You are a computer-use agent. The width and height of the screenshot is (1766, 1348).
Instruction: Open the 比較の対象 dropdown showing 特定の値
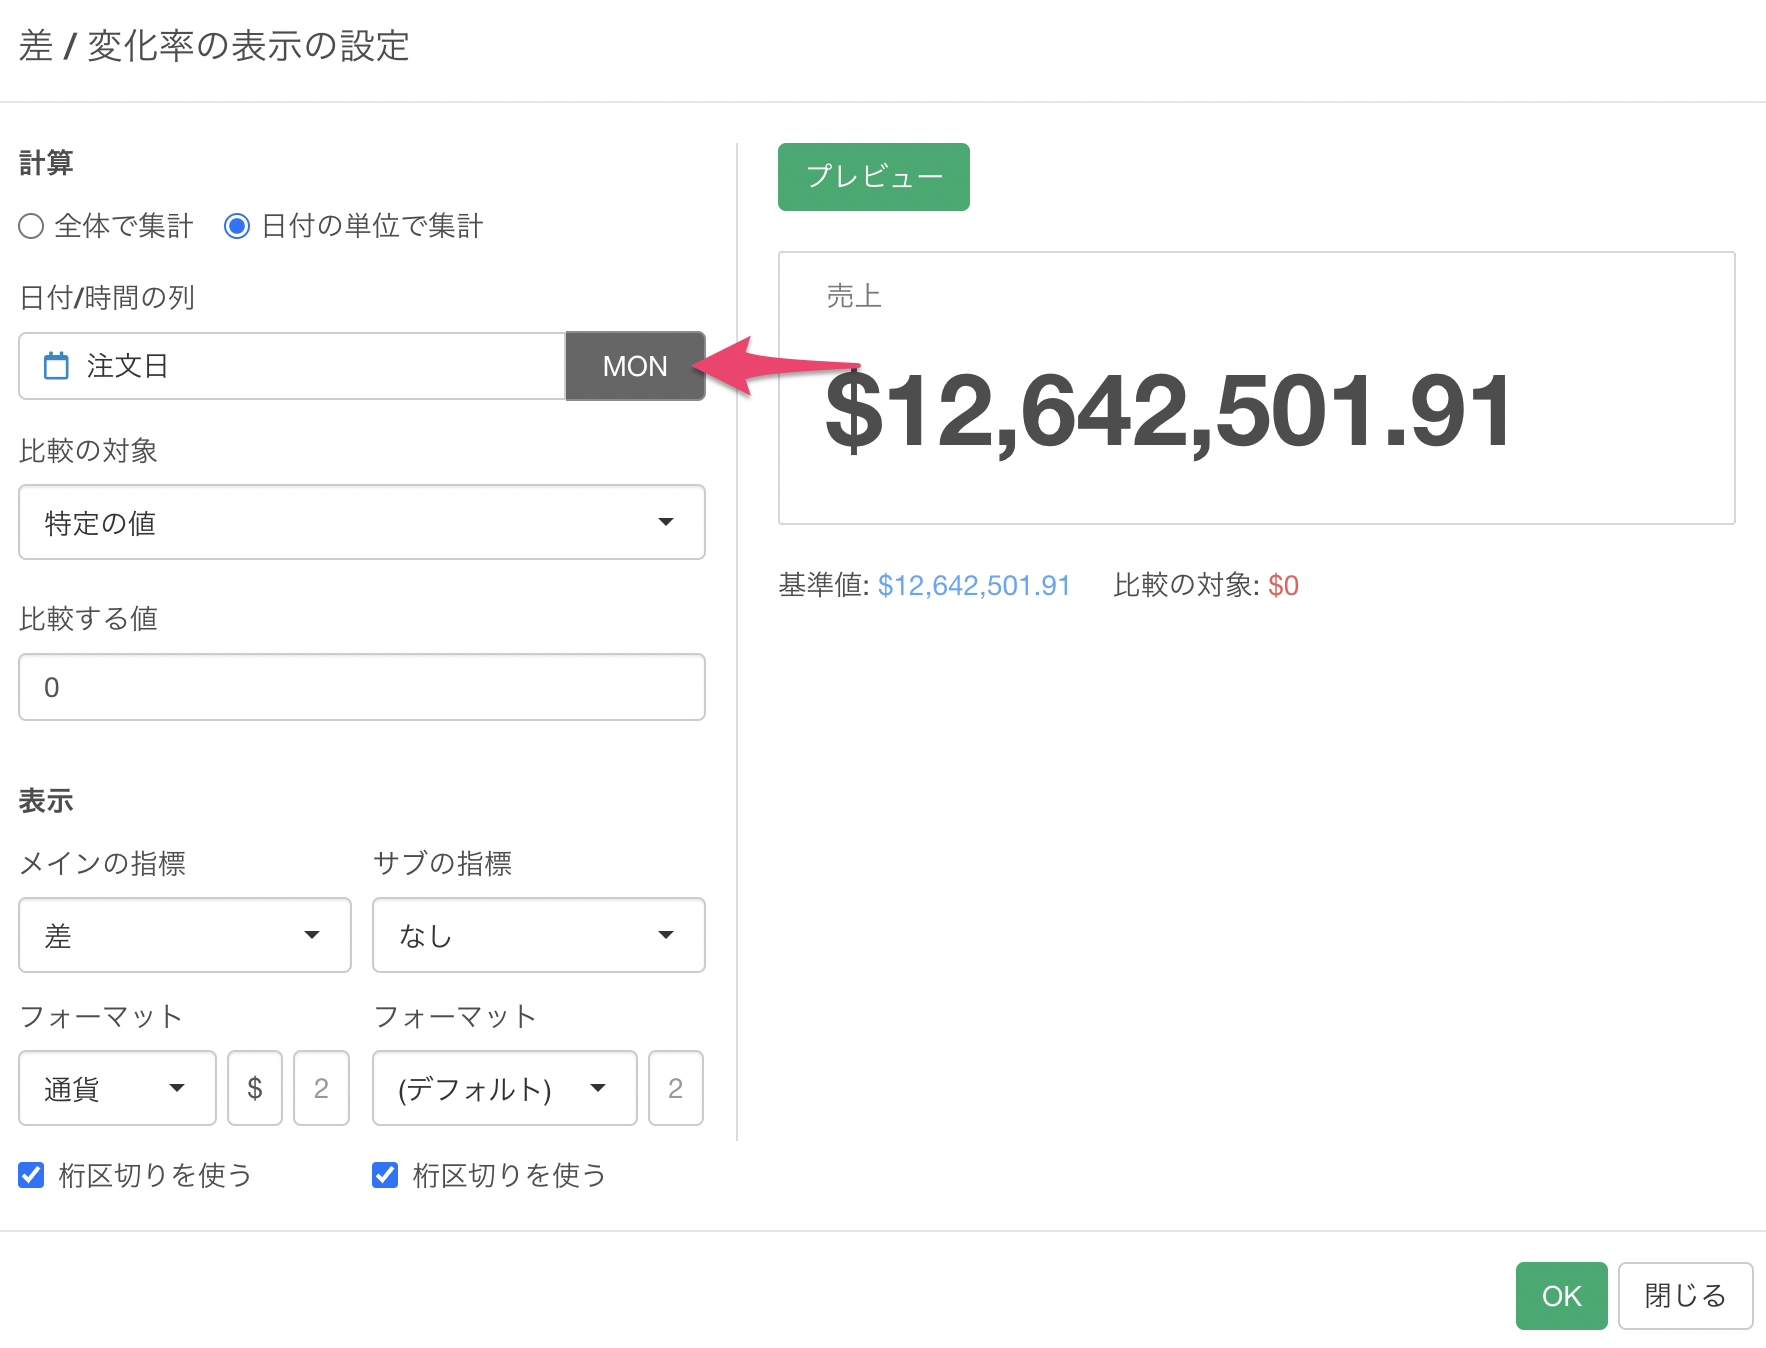point(361,522)
